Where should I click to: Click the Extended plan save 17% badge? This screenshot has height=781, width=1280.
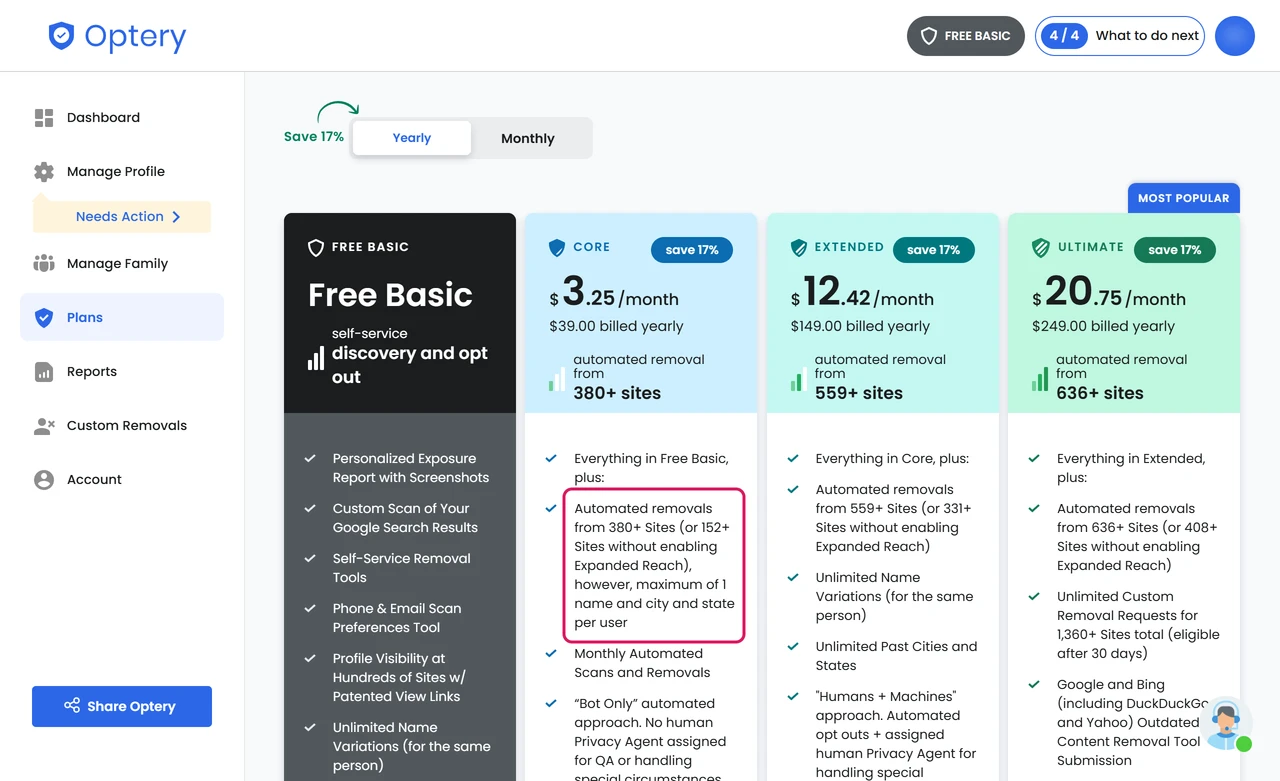pyautogui.click(x=934, y=250)
